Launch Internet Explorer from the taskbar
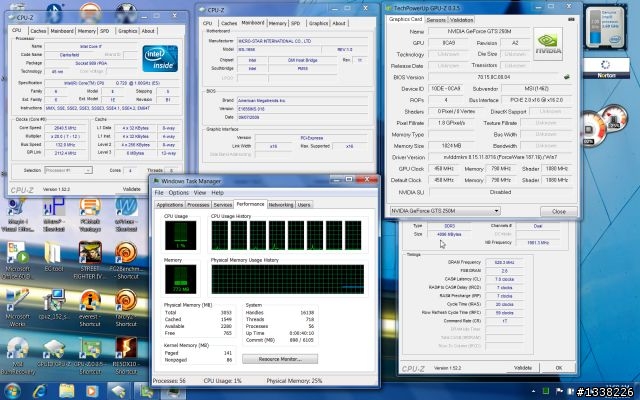The image size is (640, 400). [x=40, y=391]
